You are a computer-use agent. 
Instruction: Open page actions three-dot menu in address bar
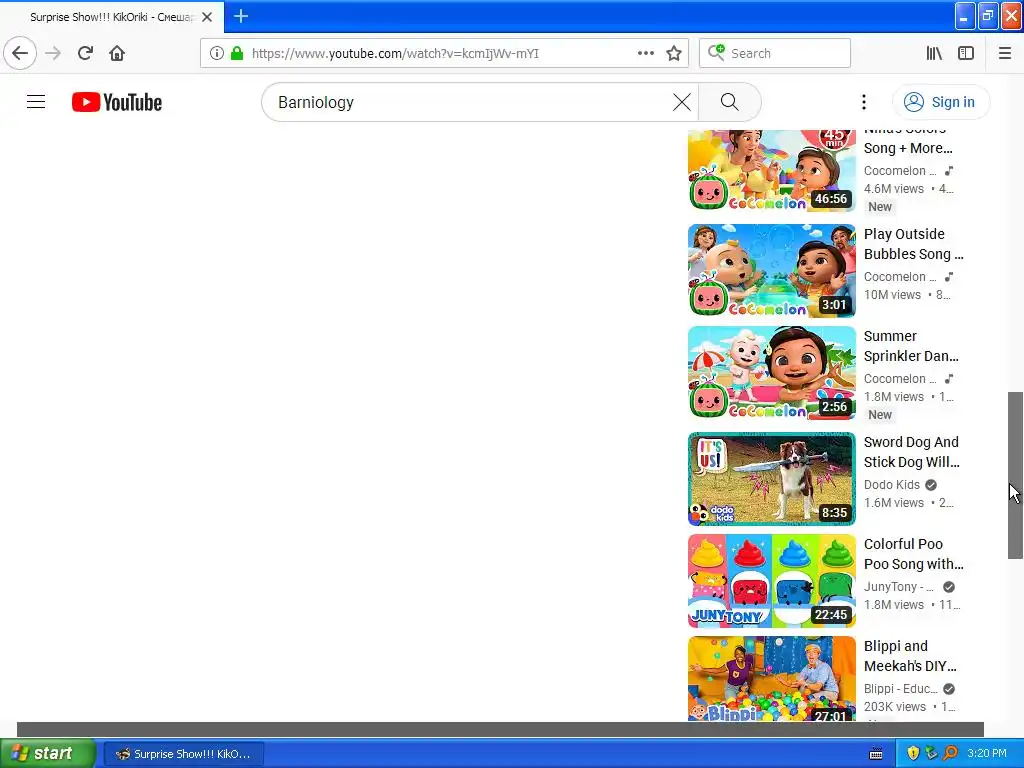point(646,54)
